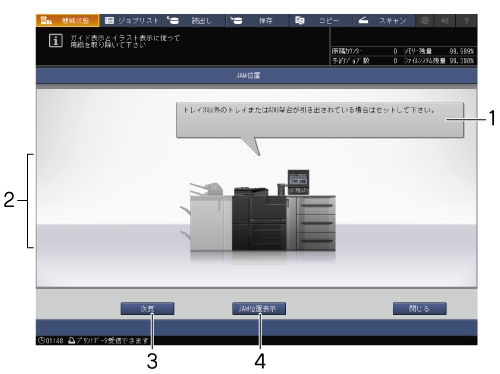Click the speaker sound icon
Screen dimensions: 500x374
(x=445, y=21)
